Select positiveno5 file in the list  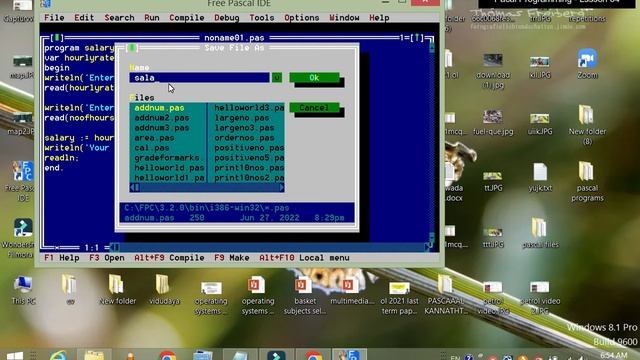tap(249, 158)
